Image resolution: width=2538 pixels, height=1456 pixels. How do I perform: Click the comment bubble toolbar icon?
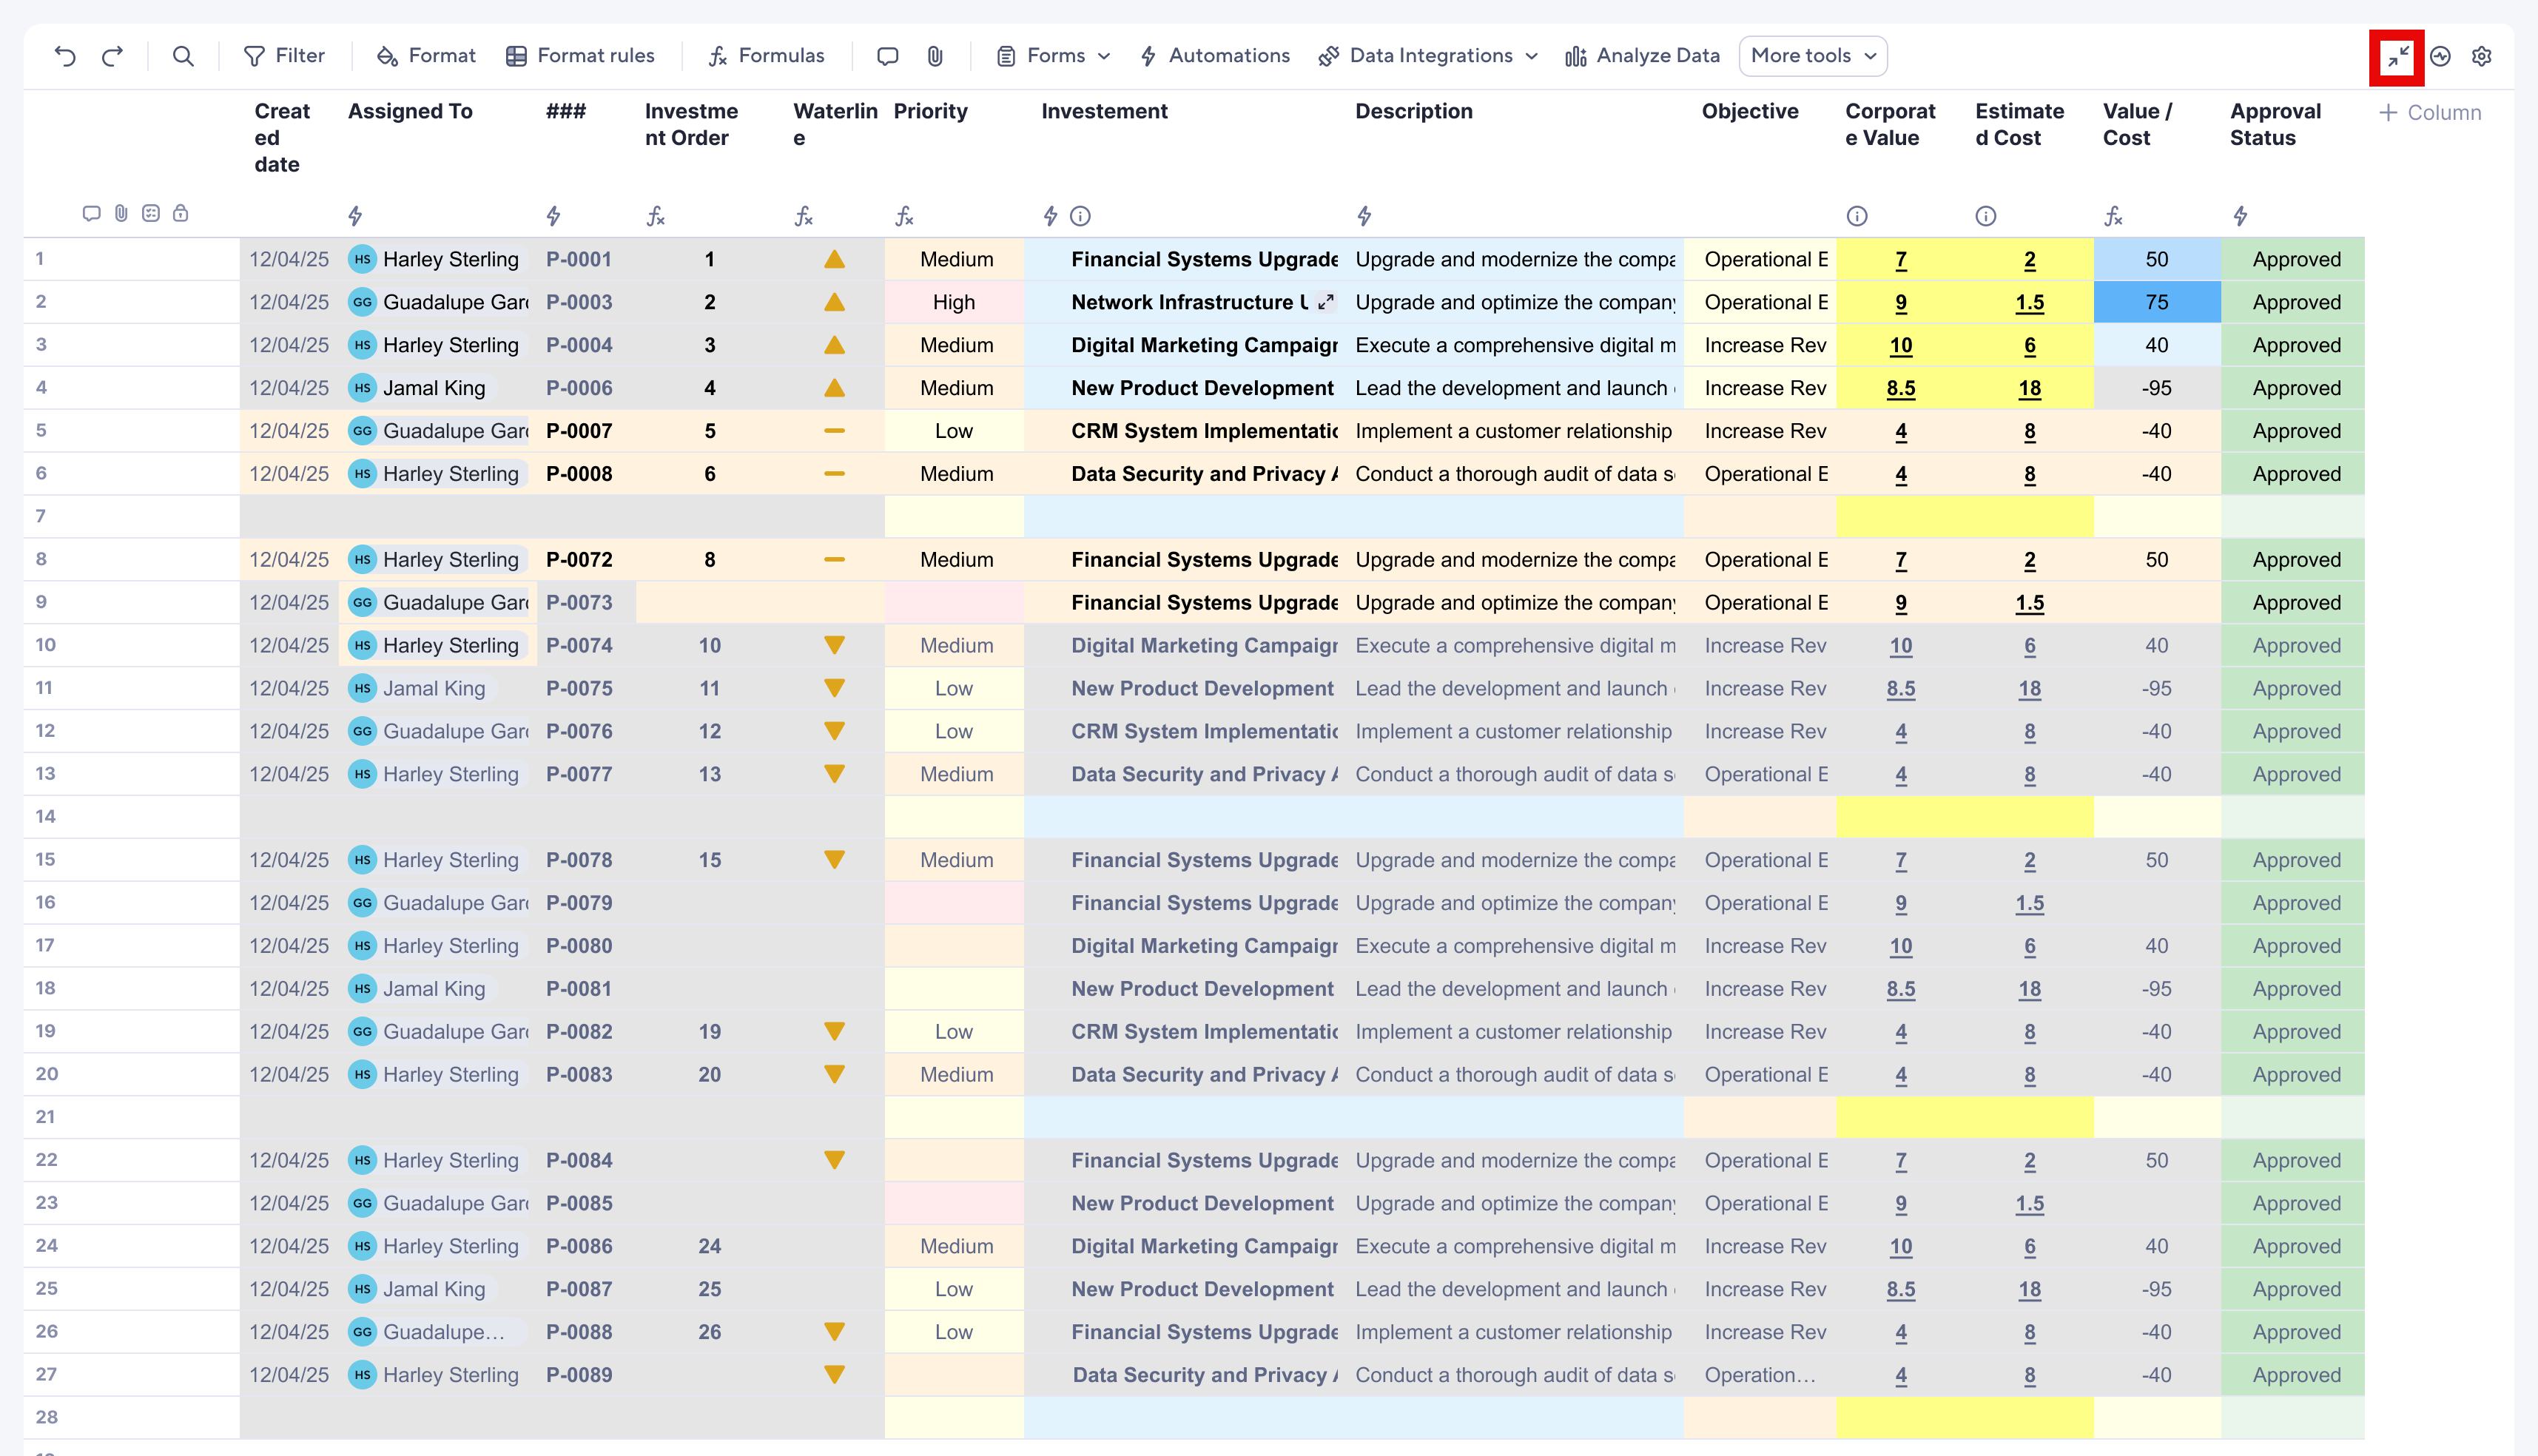[x=887, y=56]
